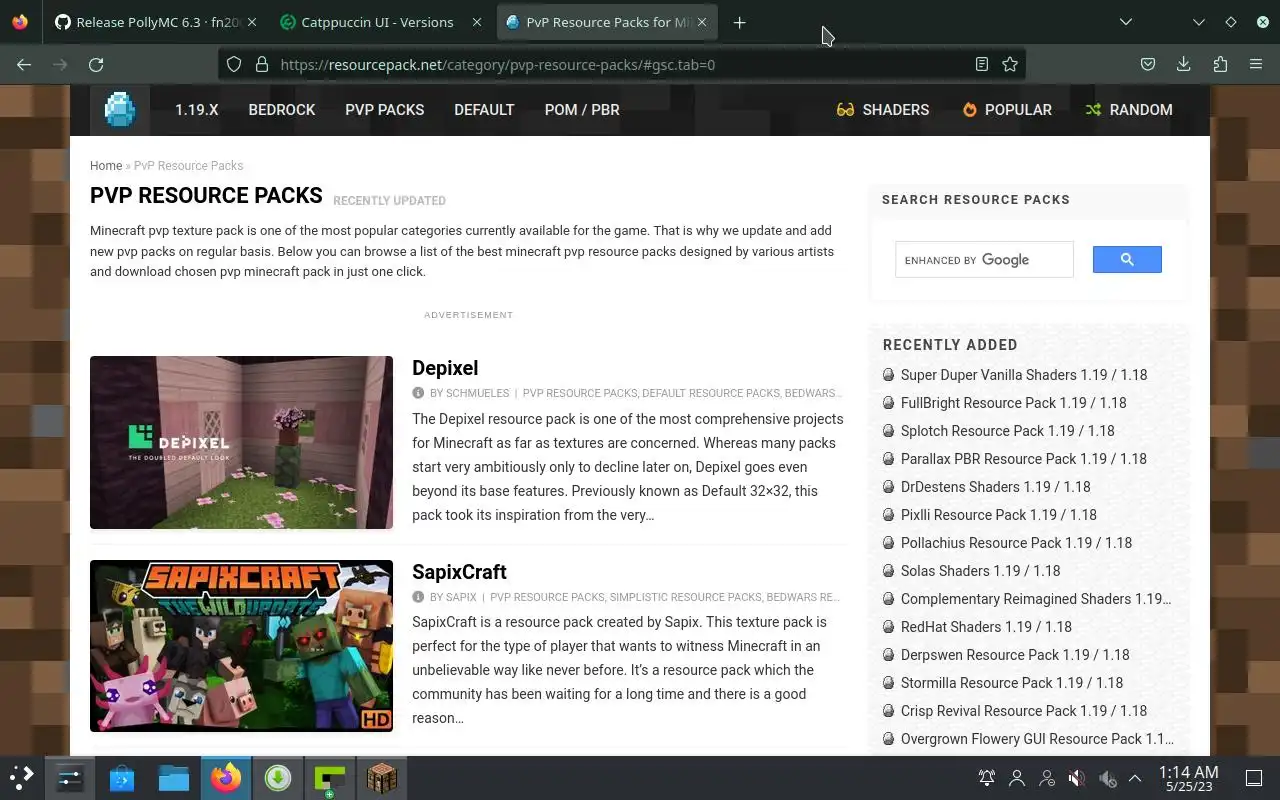This screenshot has width=1280, height=800.
Task: Open the application launcher in taskbar
Action: 22,777
